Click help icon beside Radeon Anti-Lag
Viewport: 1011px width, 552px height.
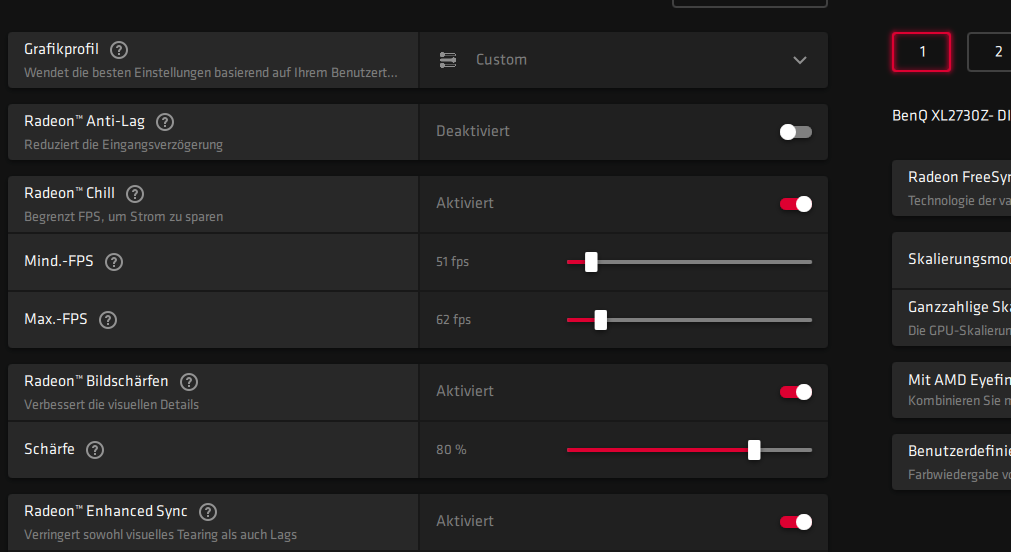[x=166, y=122]
